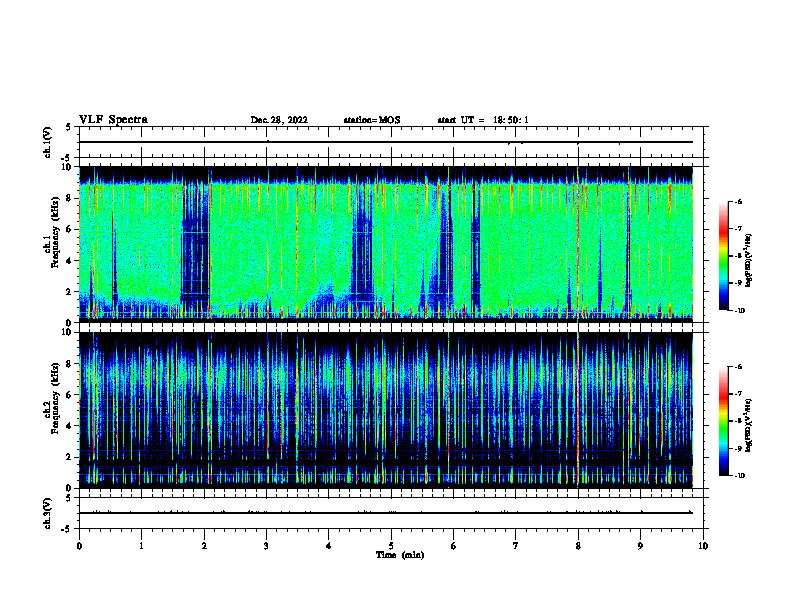Click the ch.1 voltage waveform strip
792x612 pixels.
(x=391, y=142)
